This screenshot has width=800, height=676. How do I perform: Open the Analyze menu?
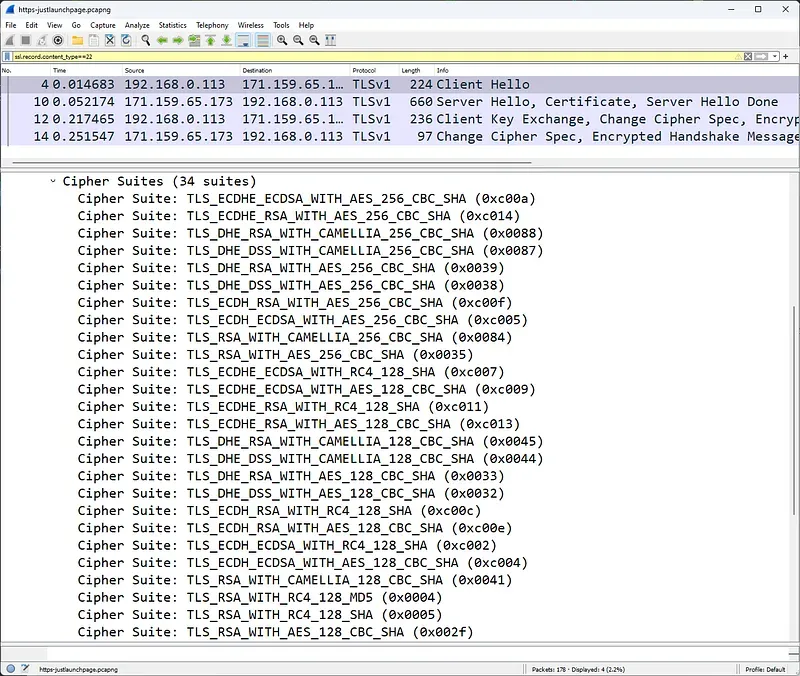(137, 25)
